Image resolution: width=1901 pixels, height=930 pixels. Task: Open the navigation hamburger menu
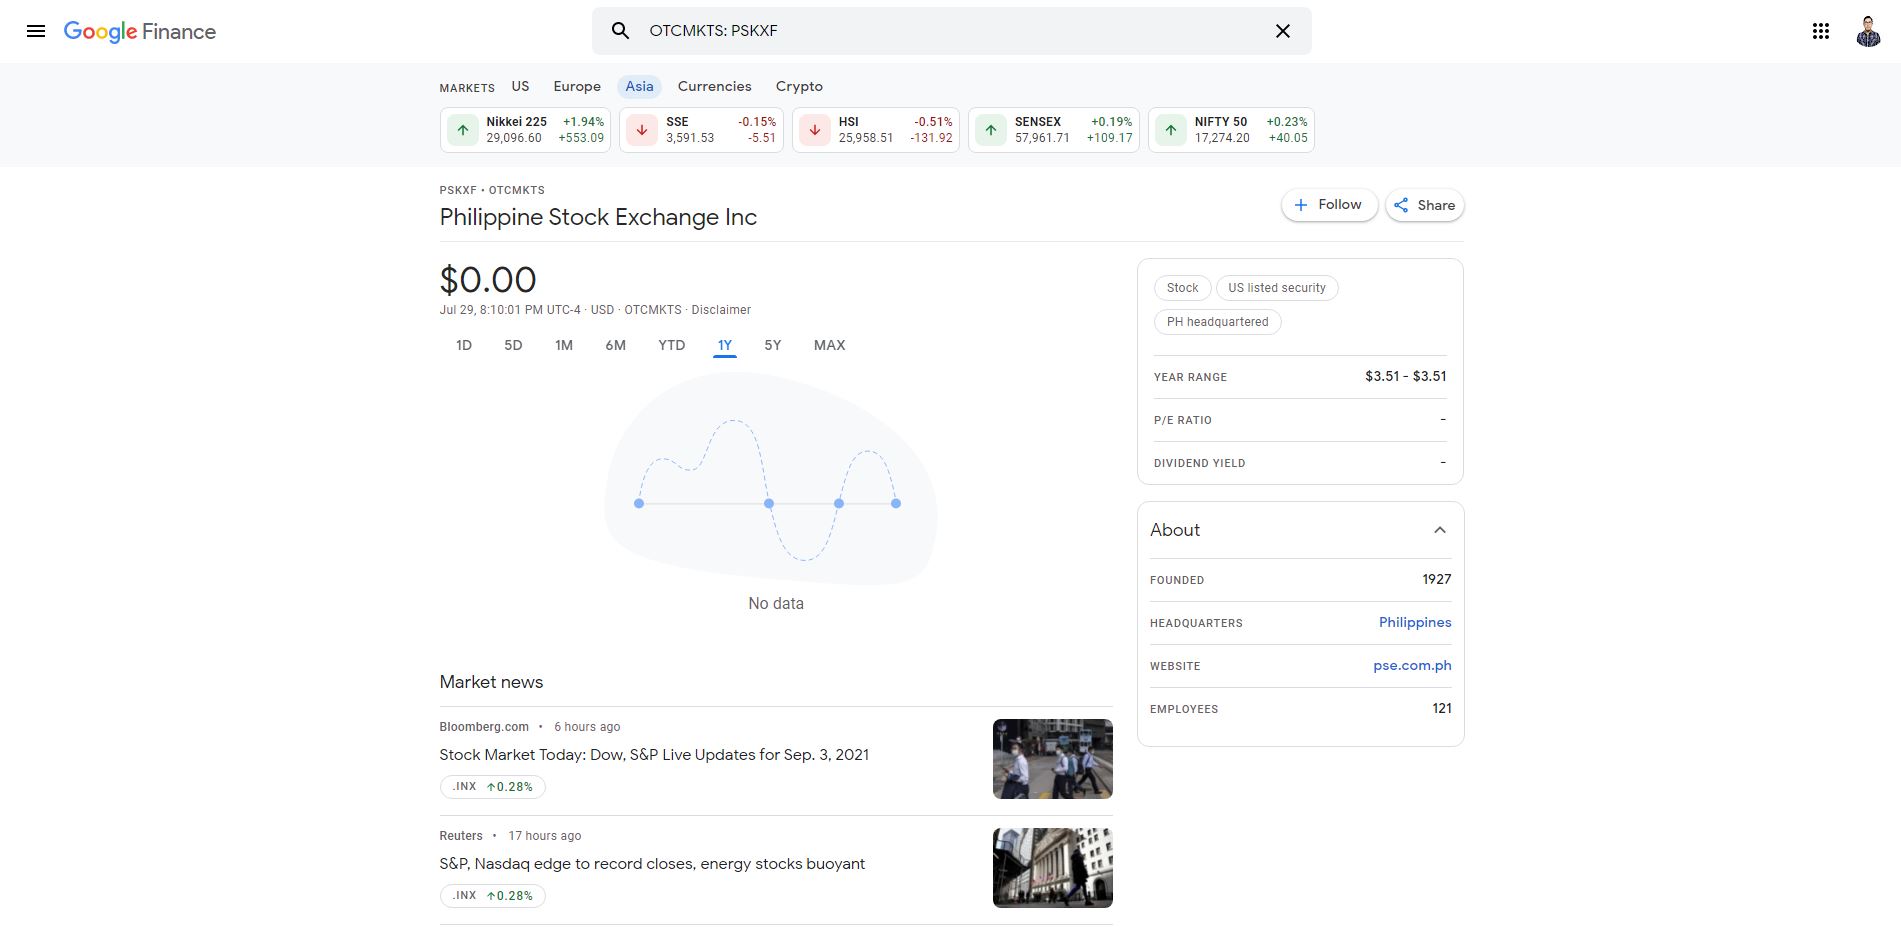click(36, 31)
